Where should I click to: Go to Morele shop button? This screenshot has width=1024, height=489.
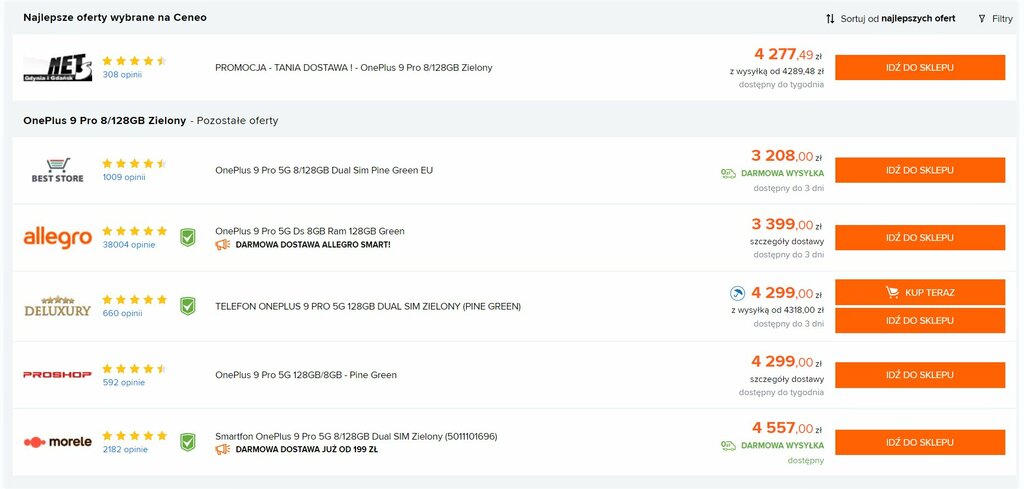click(920, 442)
